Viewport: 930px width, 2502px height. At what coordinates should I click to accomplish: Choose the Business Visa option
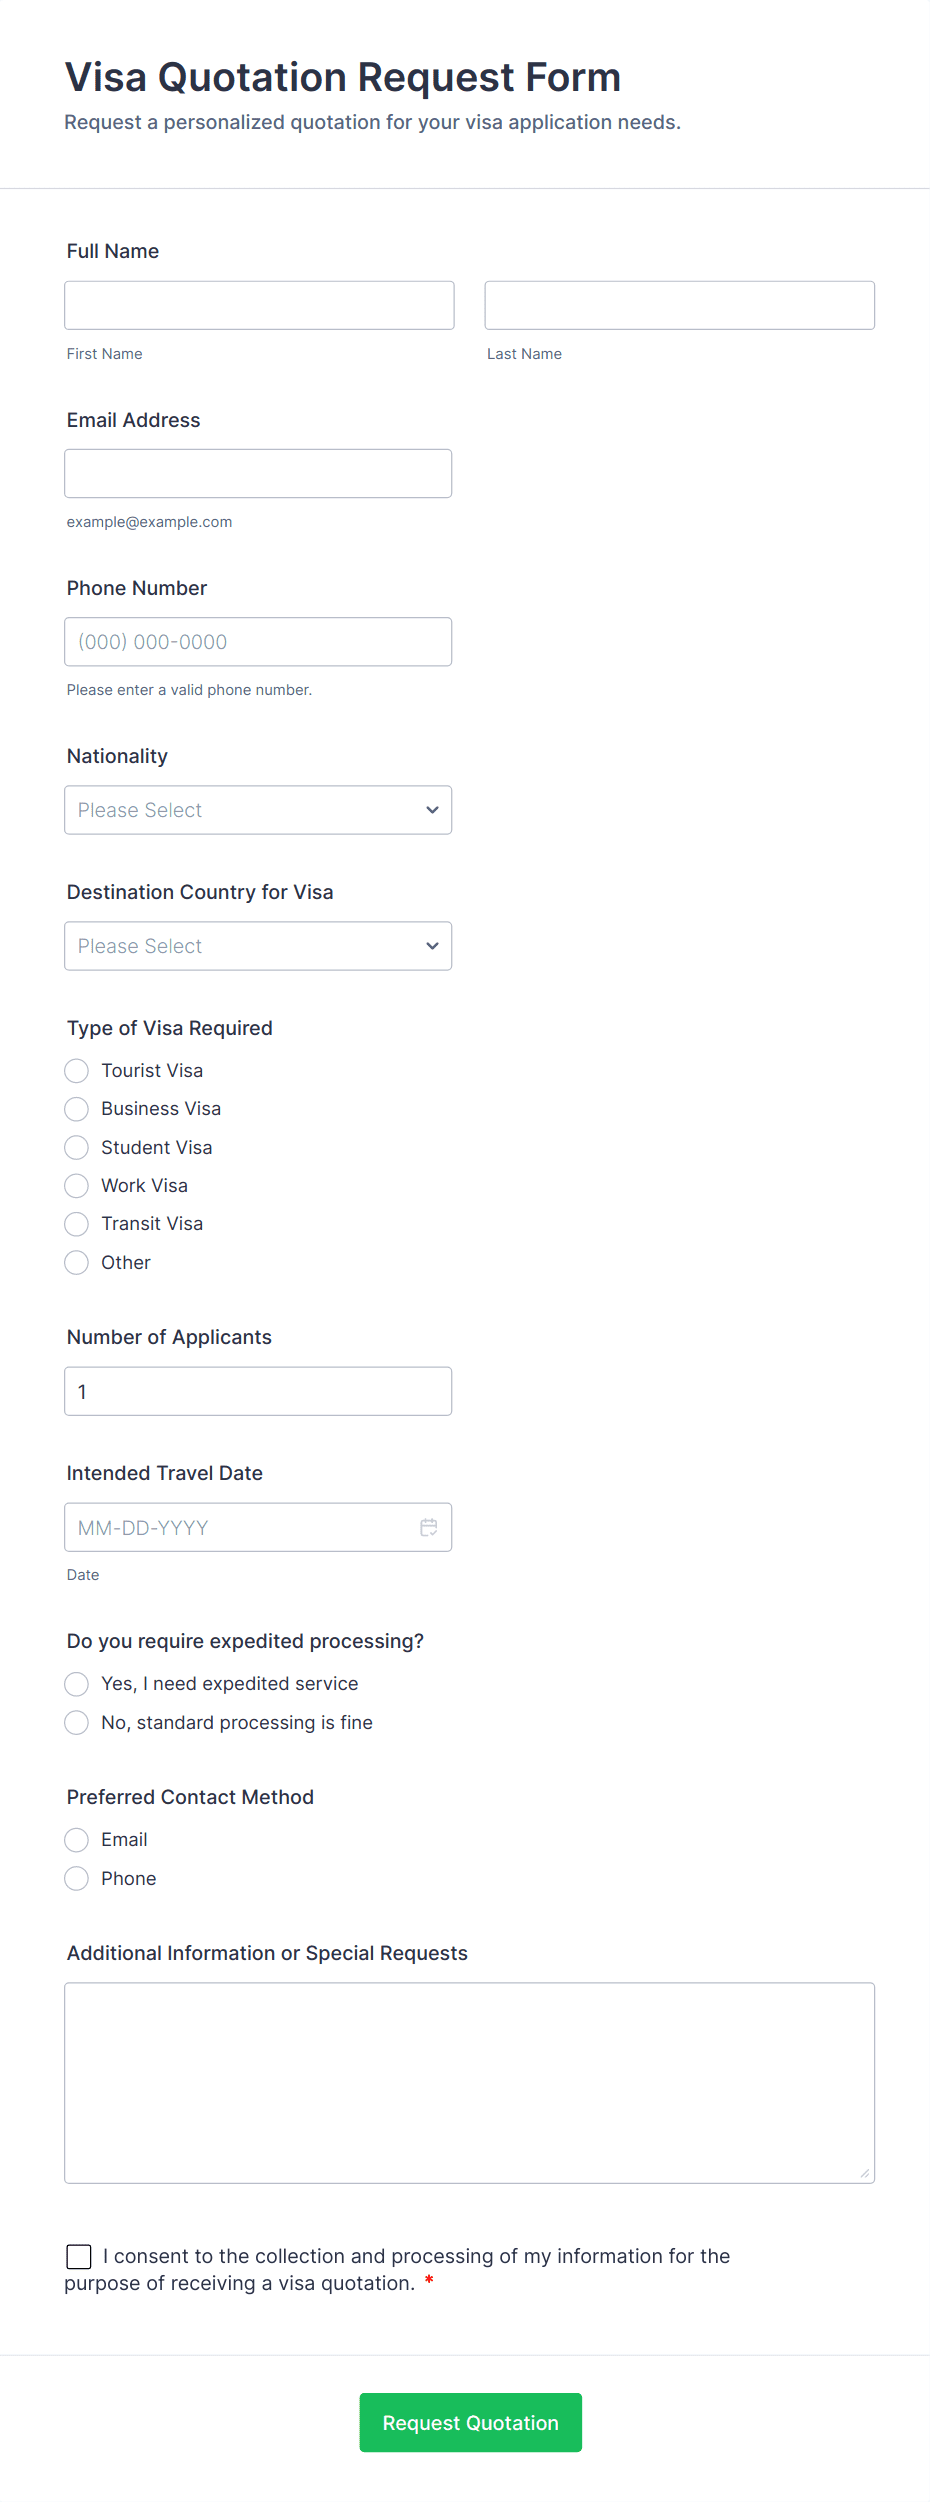(77, 1109)
